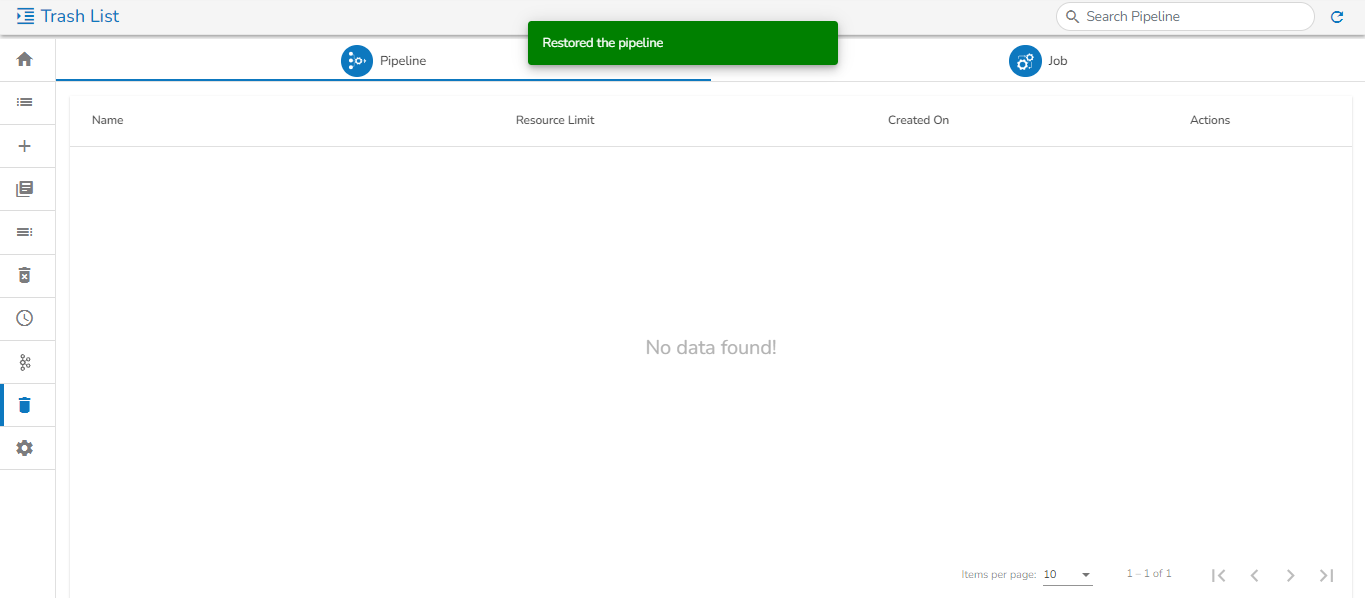Go to the next page

(x=1290, y=575)
